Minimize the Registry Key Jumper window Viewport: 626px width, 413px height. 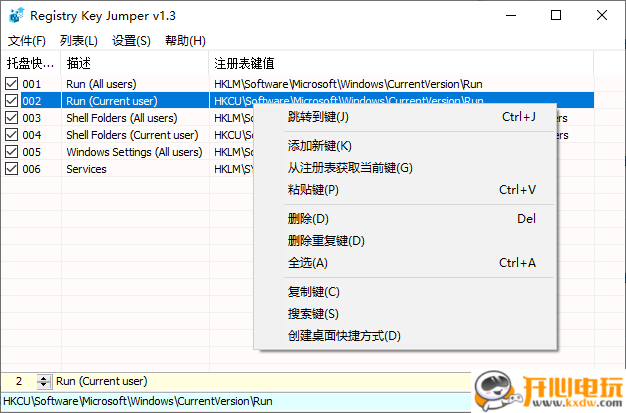511,15
